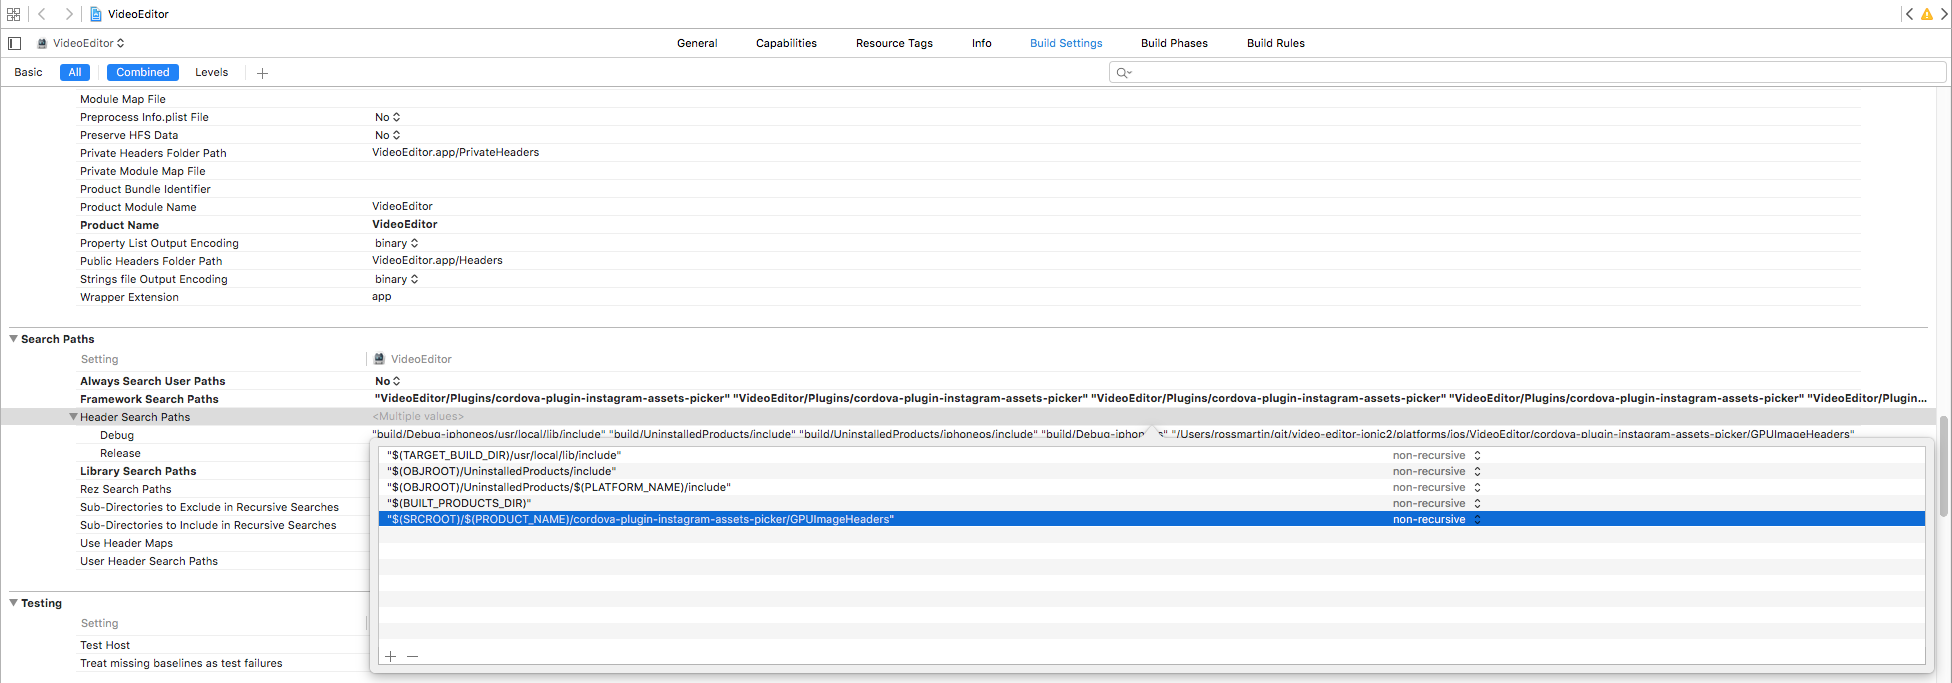Select the Debug header search paths row

117,435
